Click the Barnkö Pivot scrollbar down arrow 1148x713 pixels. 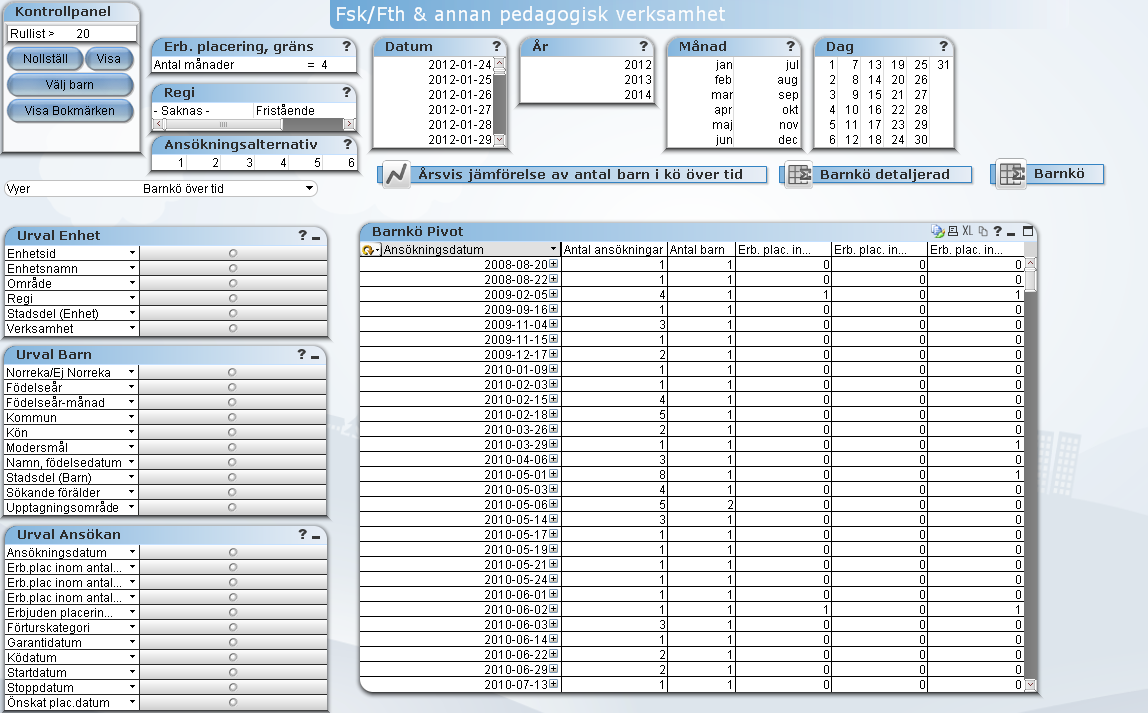(x=1030, y=685)
